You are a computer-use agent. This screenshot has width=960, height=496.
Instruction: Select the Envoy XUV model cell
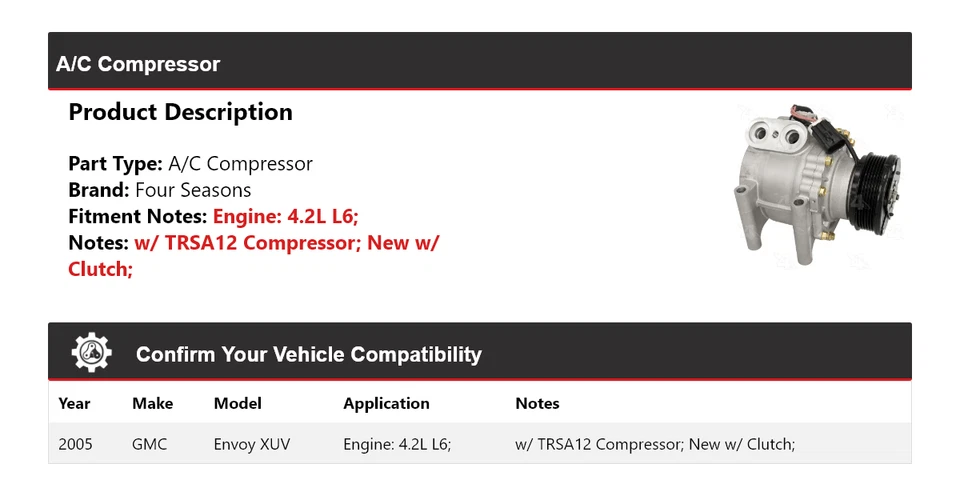[x=252, y=444]
